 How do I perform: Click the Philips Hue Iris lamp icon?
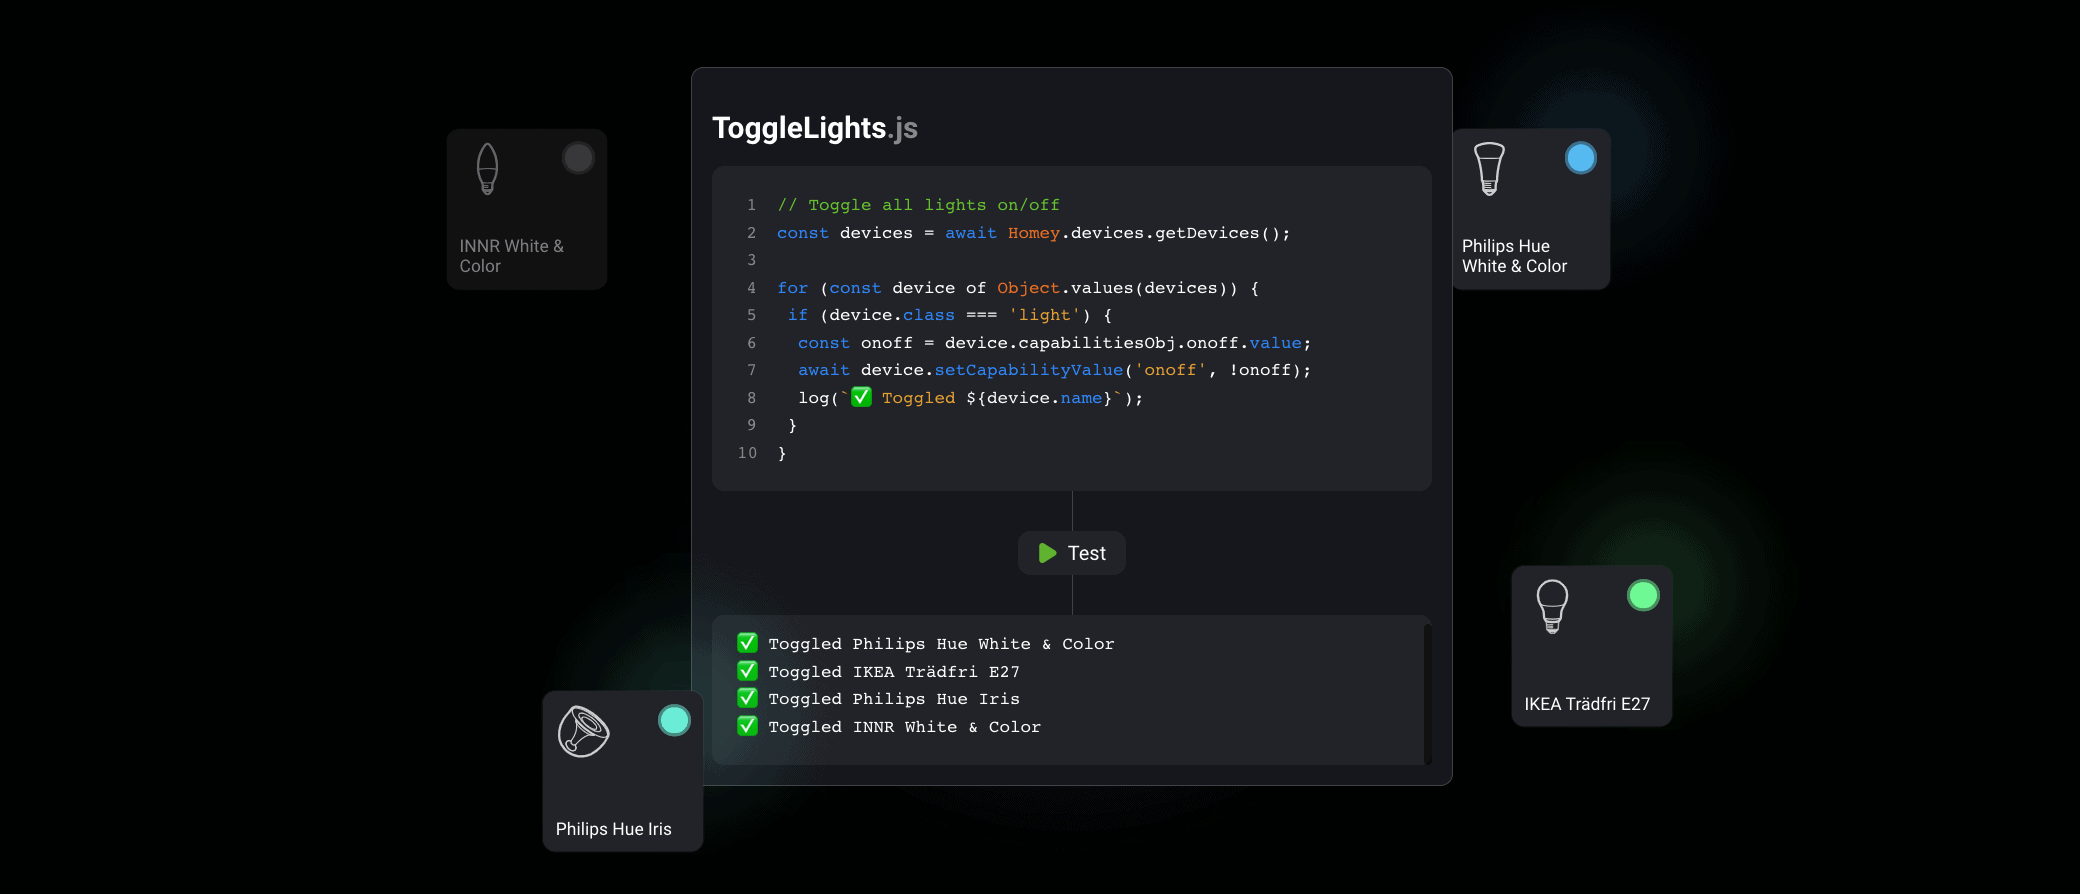pyautogui.click(x=584, y=731)
